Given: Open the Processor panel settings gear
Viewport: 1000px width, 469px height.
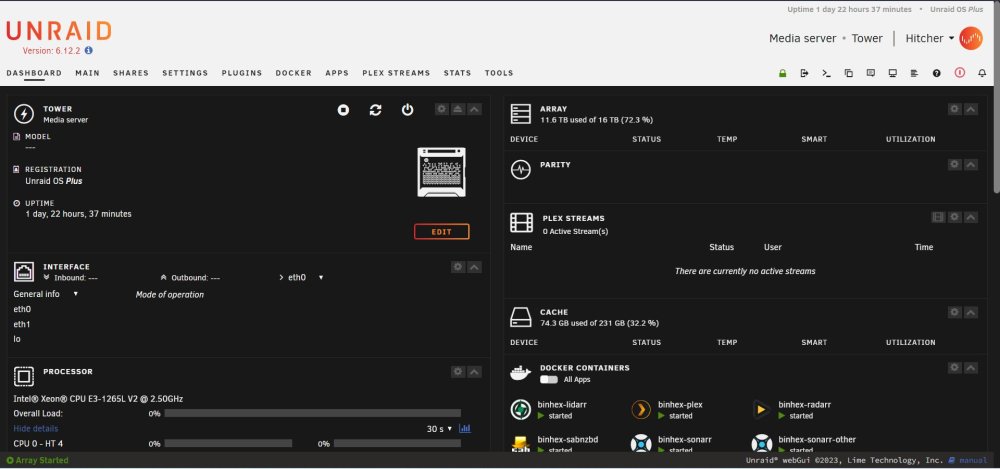Looking at the screenshot, I should (458, 371).
